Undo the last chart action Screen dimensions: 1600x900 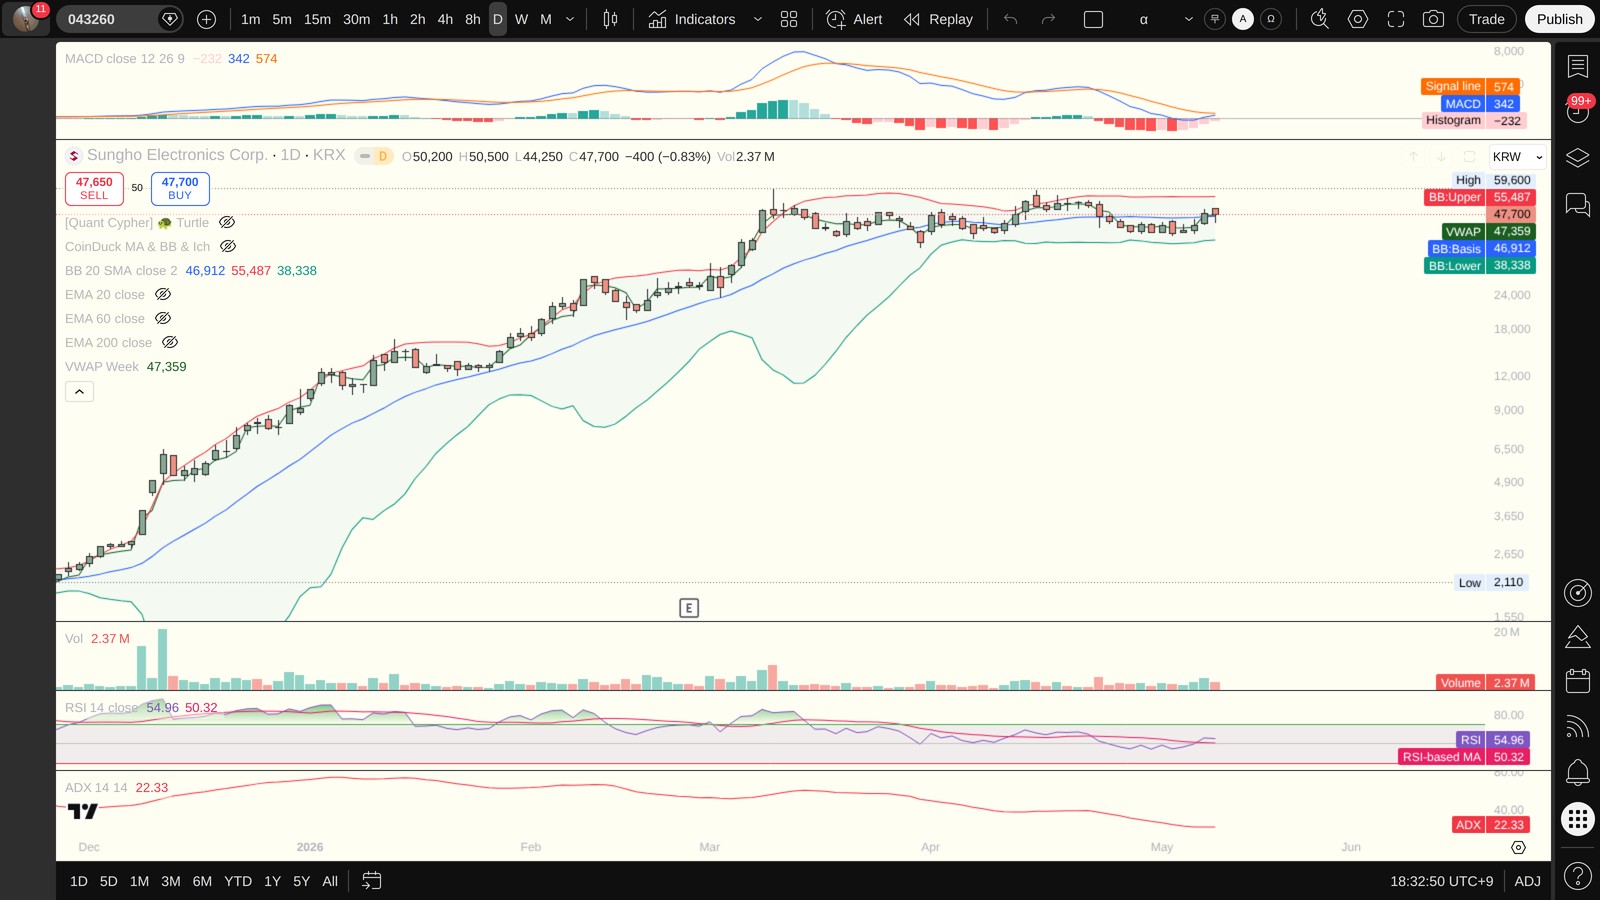tap(1011, 19)
